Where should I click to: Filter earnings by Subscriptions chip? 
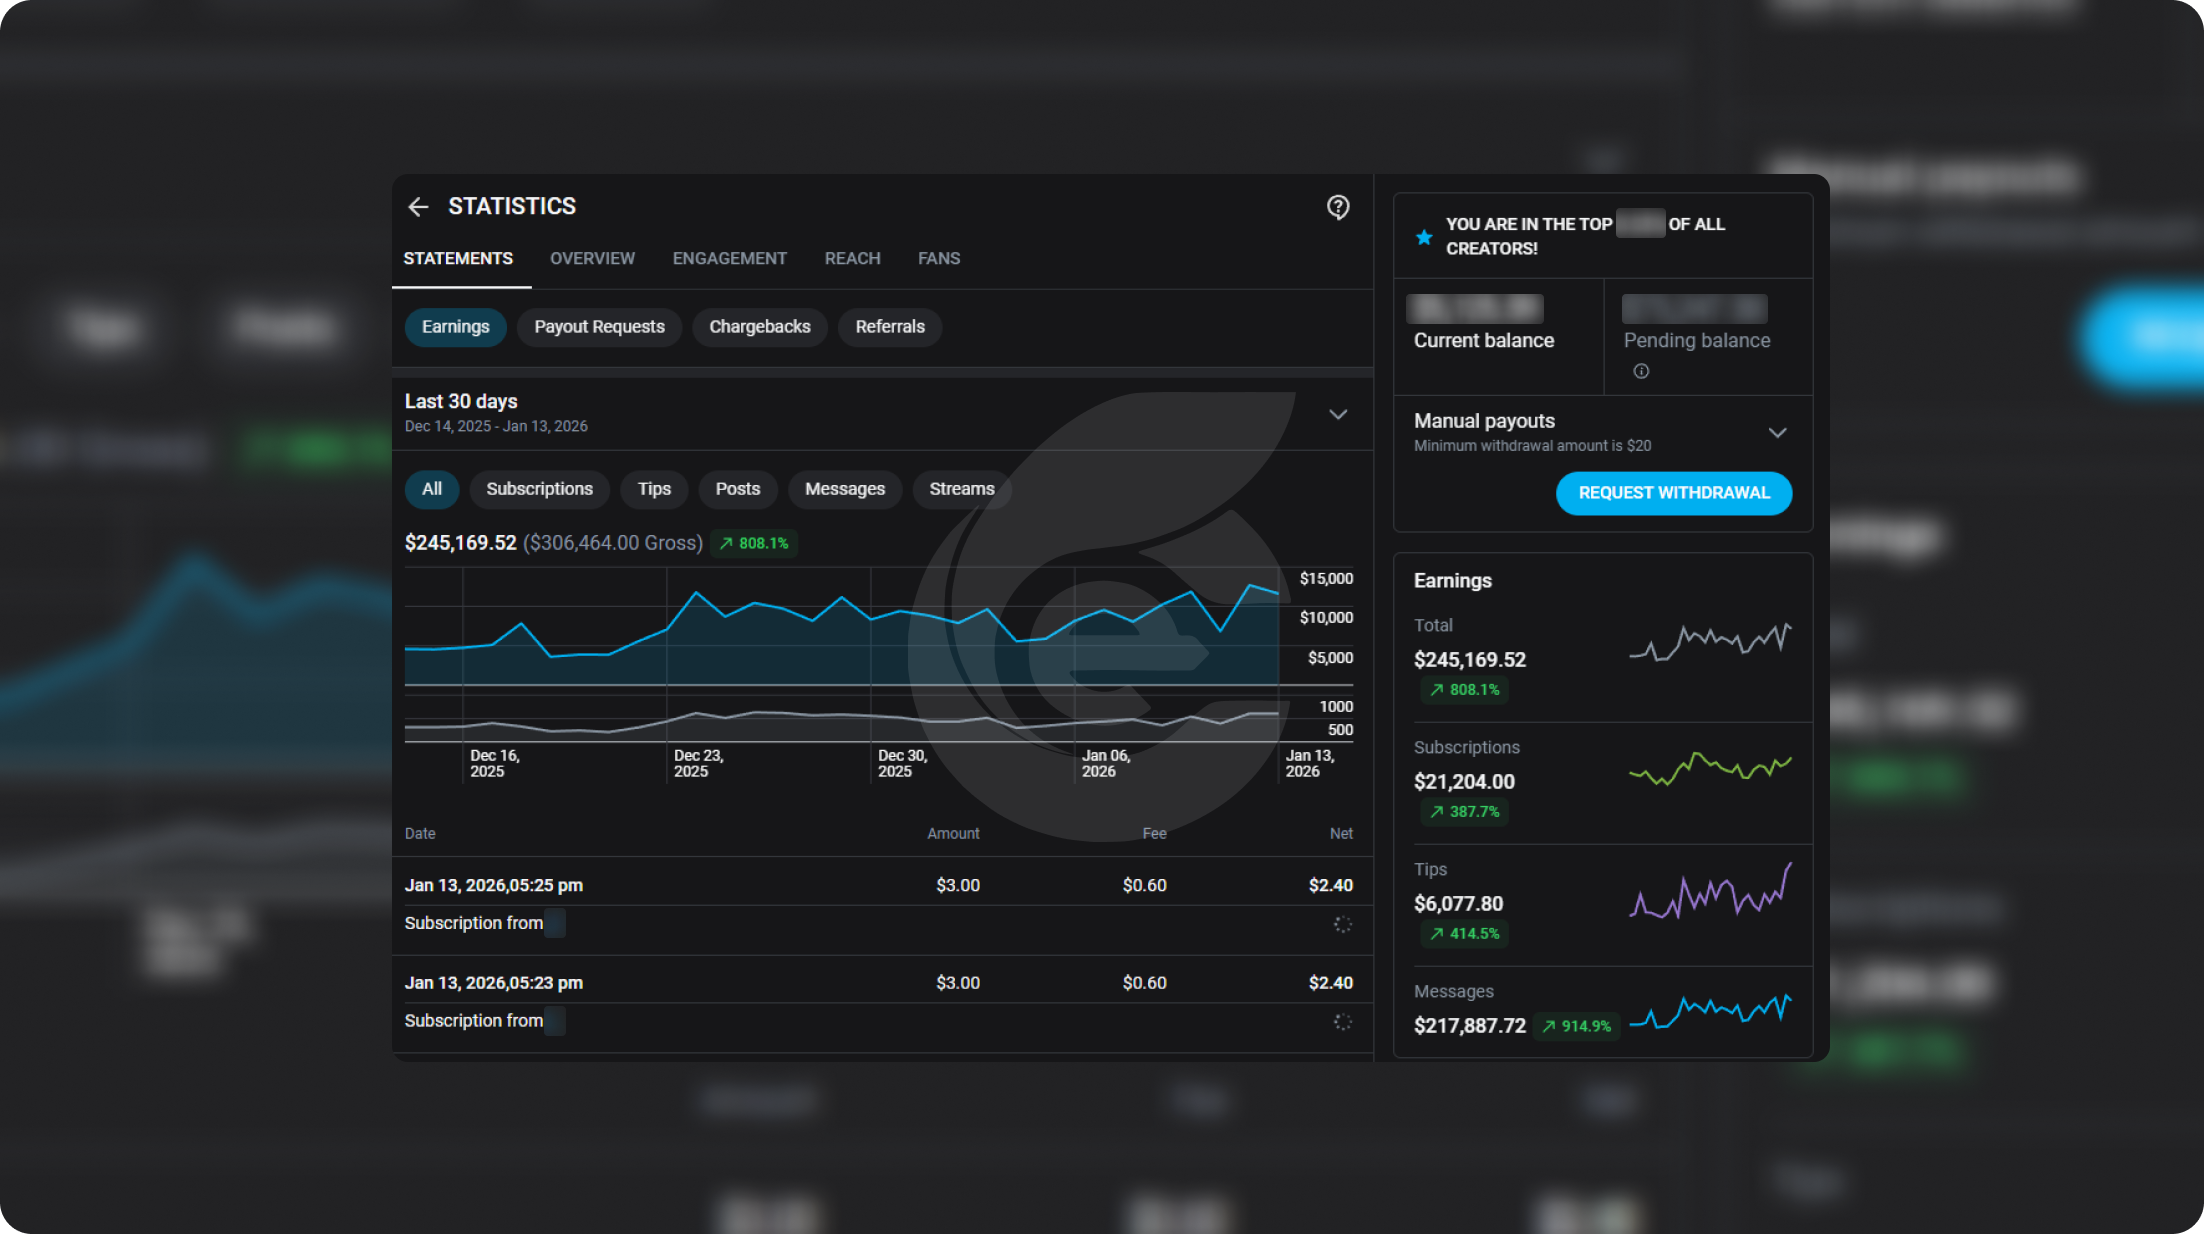[x=539, y=489]
